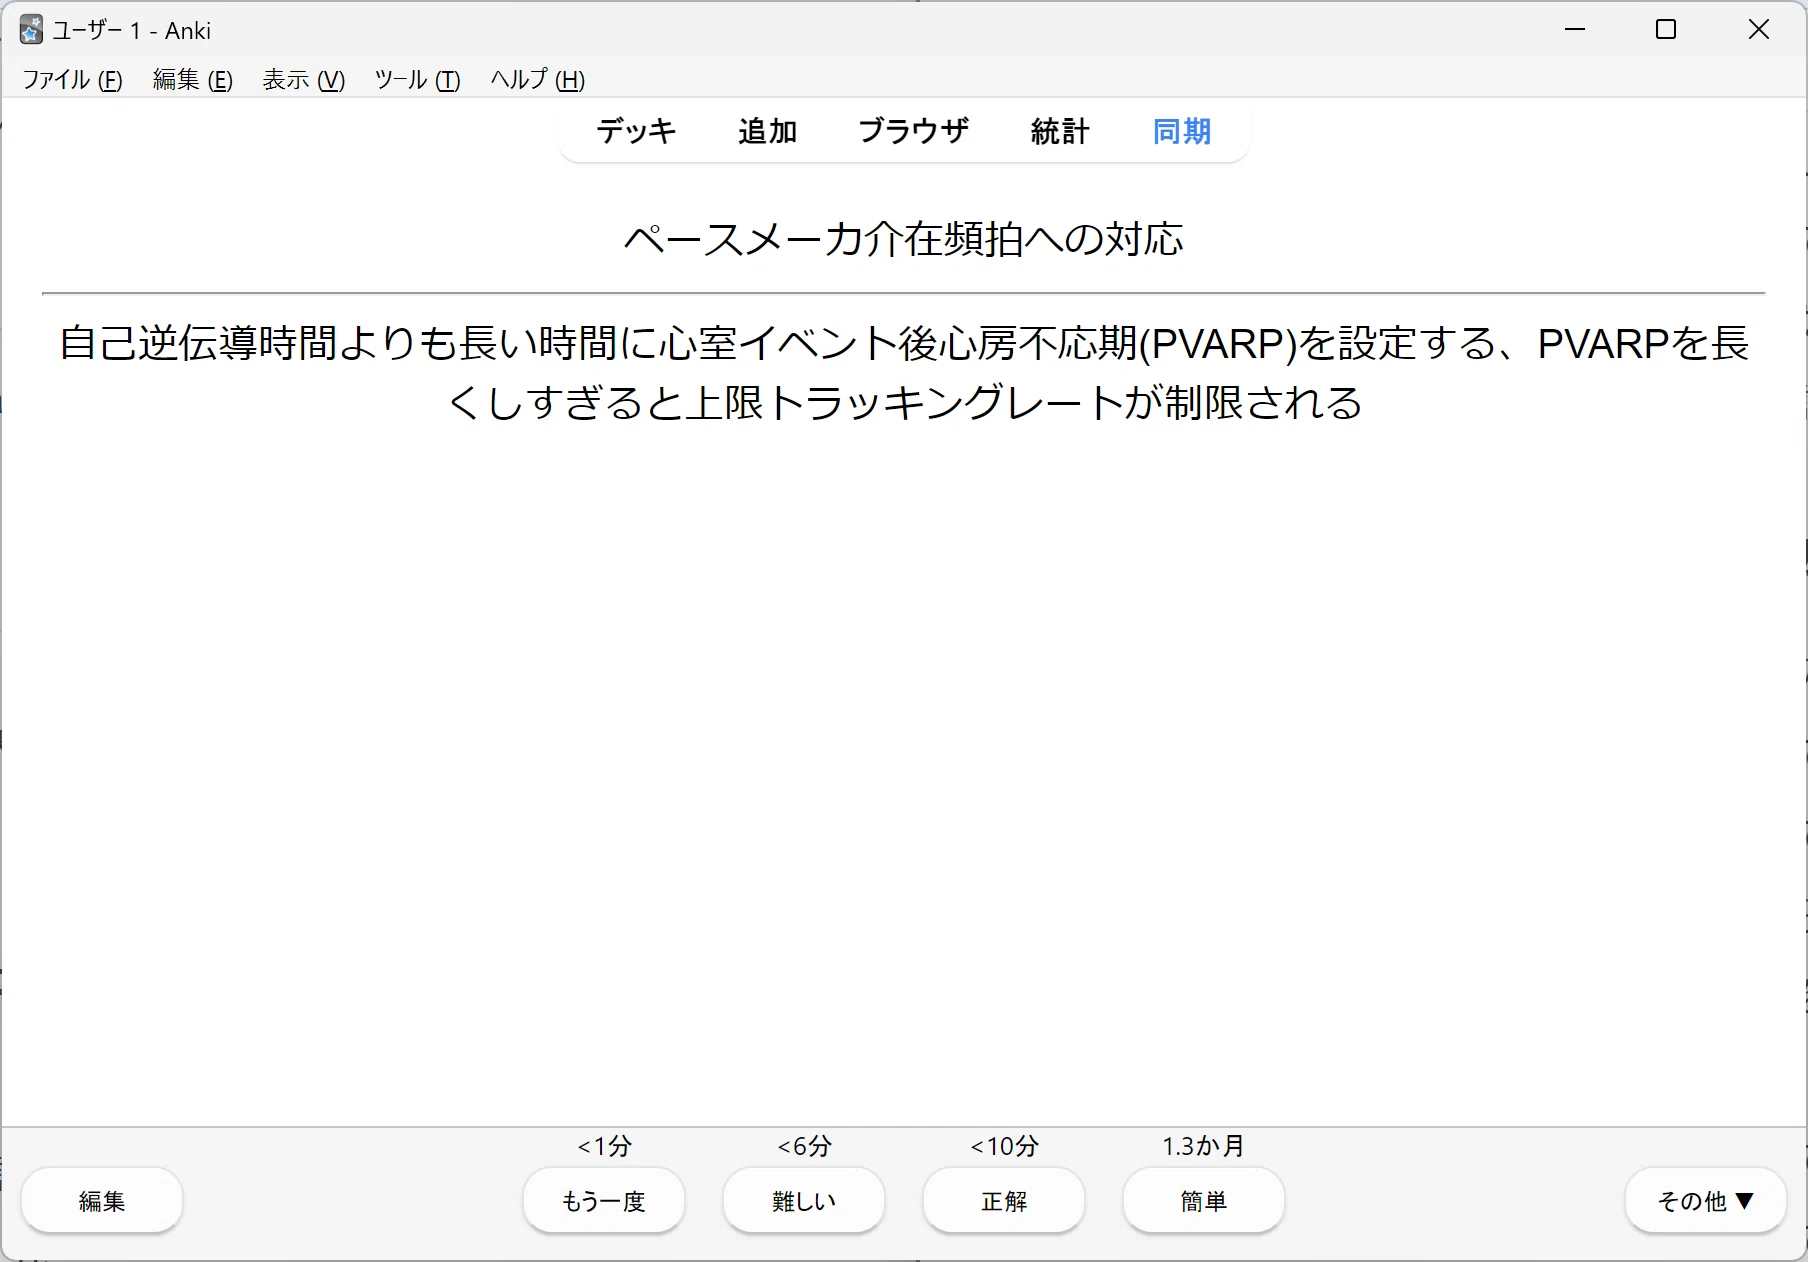Click the answer text about PVARP
The height and width of the screenshot is (1262, 1808).
[x=904, y=373]
